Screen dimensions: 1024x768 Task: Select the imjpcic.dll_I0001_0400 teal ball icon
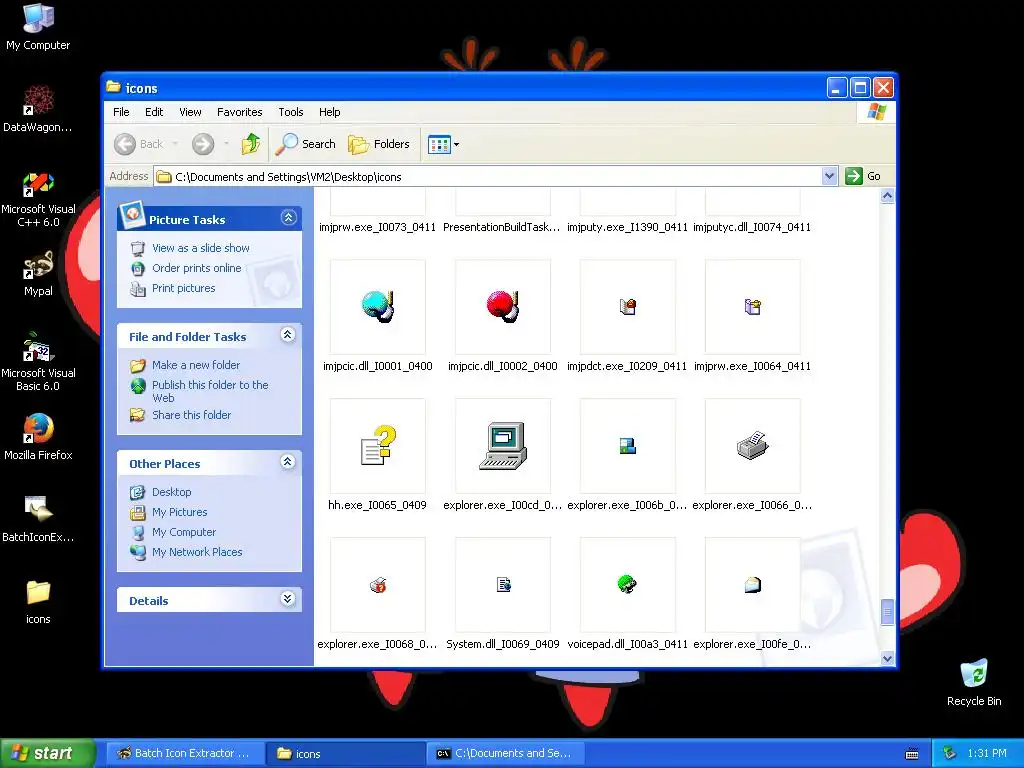pos(378,306)
